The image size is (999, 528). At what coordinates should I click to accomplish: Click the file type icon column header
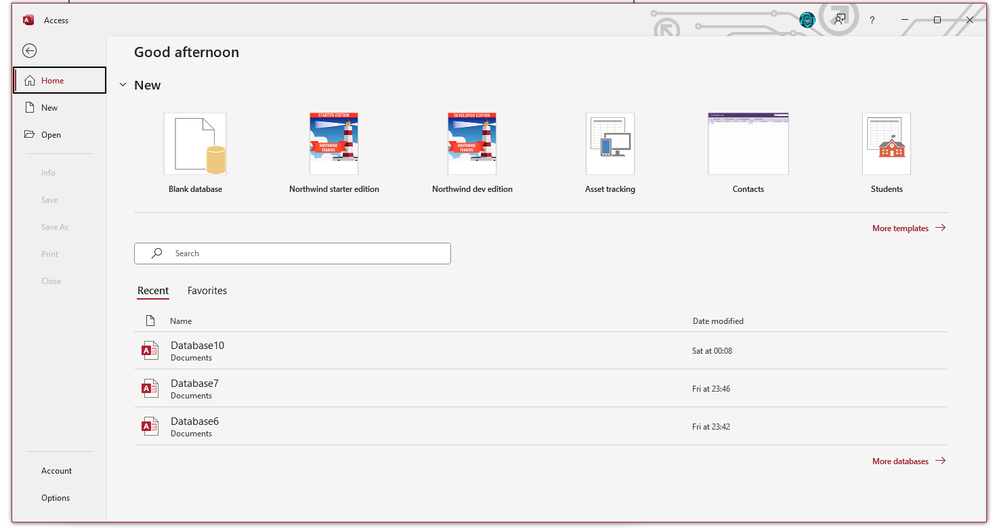(150, 321)
